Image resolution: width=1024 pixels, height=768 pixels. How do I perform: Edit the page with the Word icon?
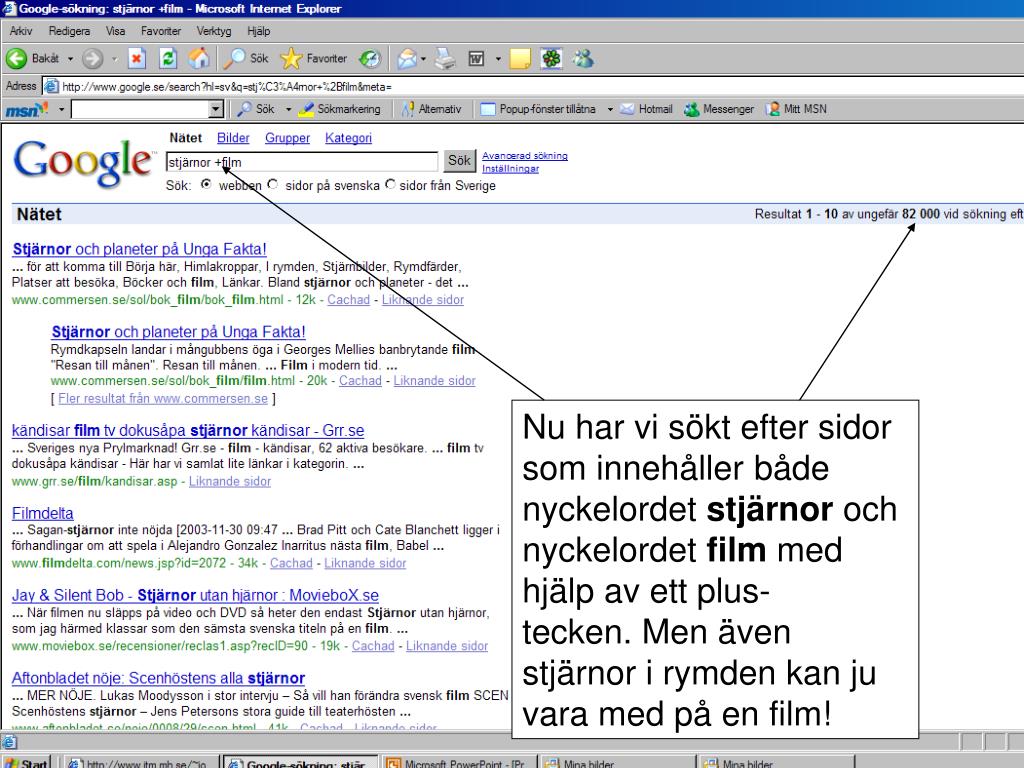point(477,59)
